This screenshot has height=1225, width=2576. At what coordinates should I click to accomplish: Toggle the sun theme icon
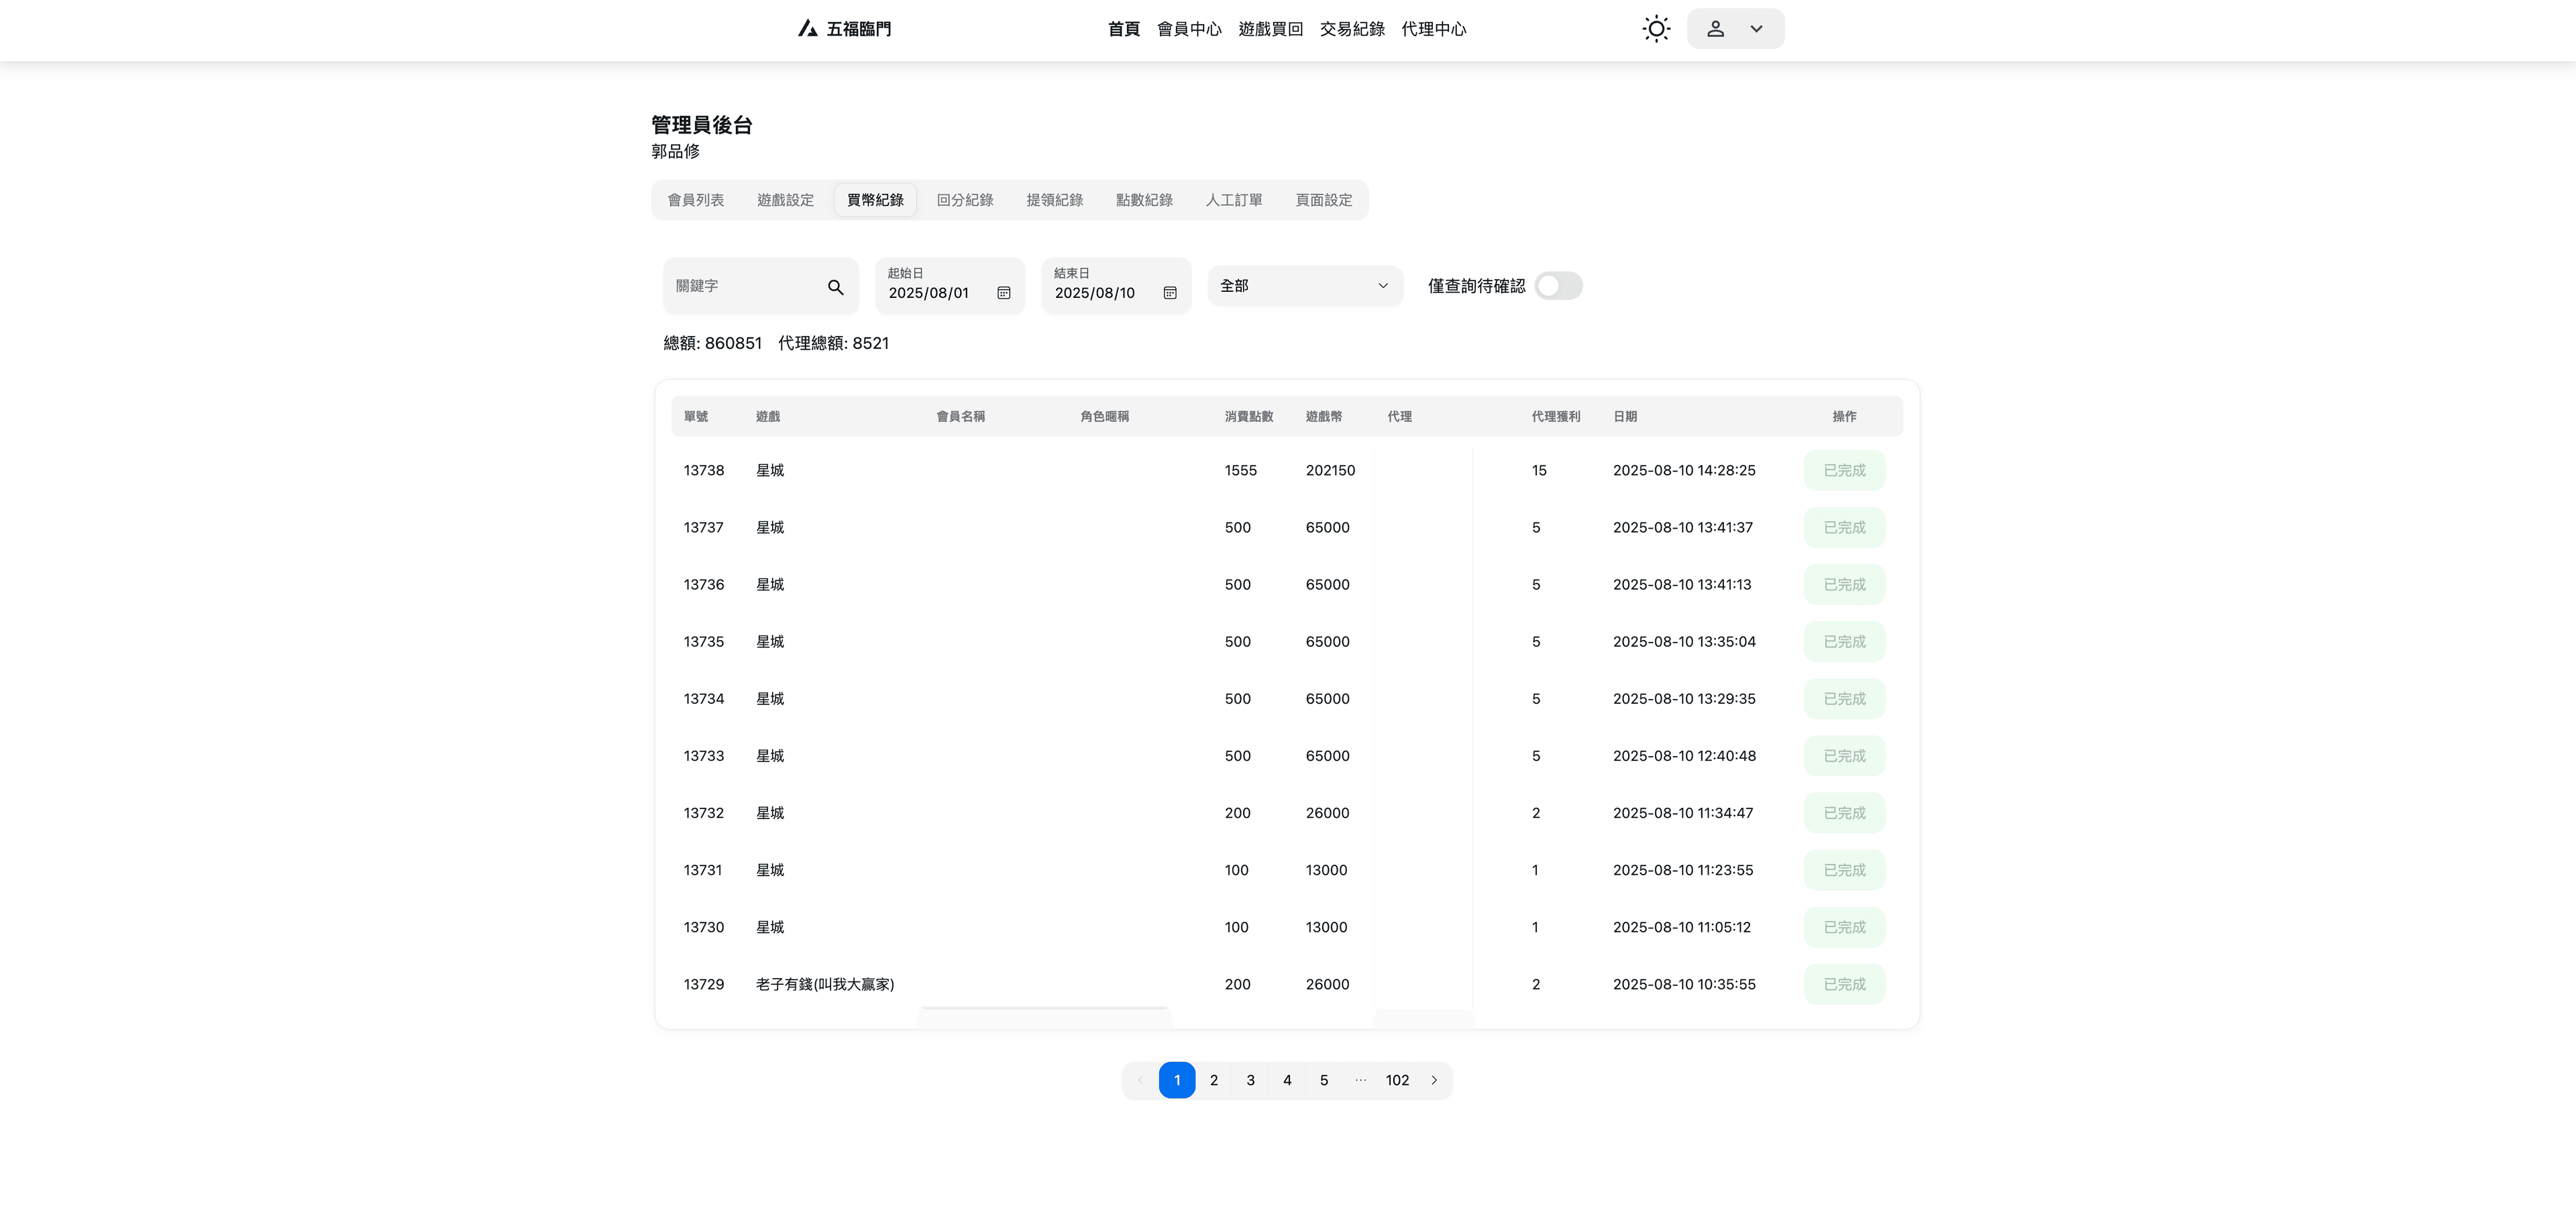[x=1656, y=29]
